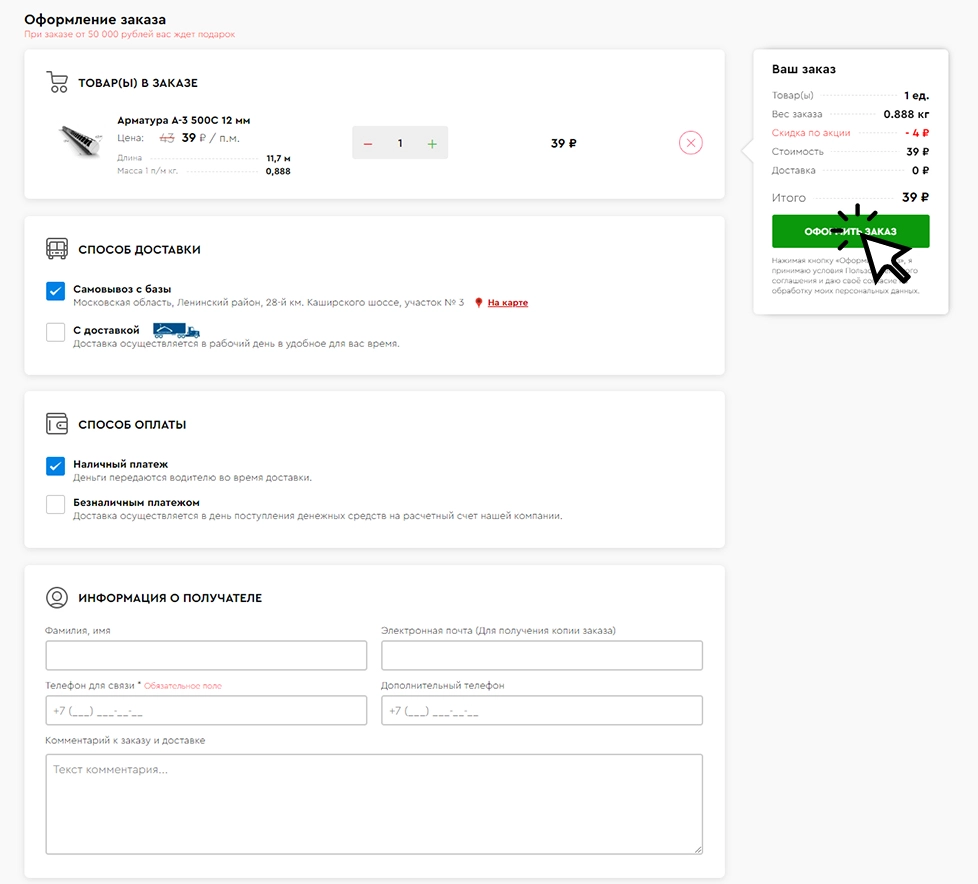Open the Арматура product thumbnail
This screenshot has height=884, width=978.
(x=81, y=141)
